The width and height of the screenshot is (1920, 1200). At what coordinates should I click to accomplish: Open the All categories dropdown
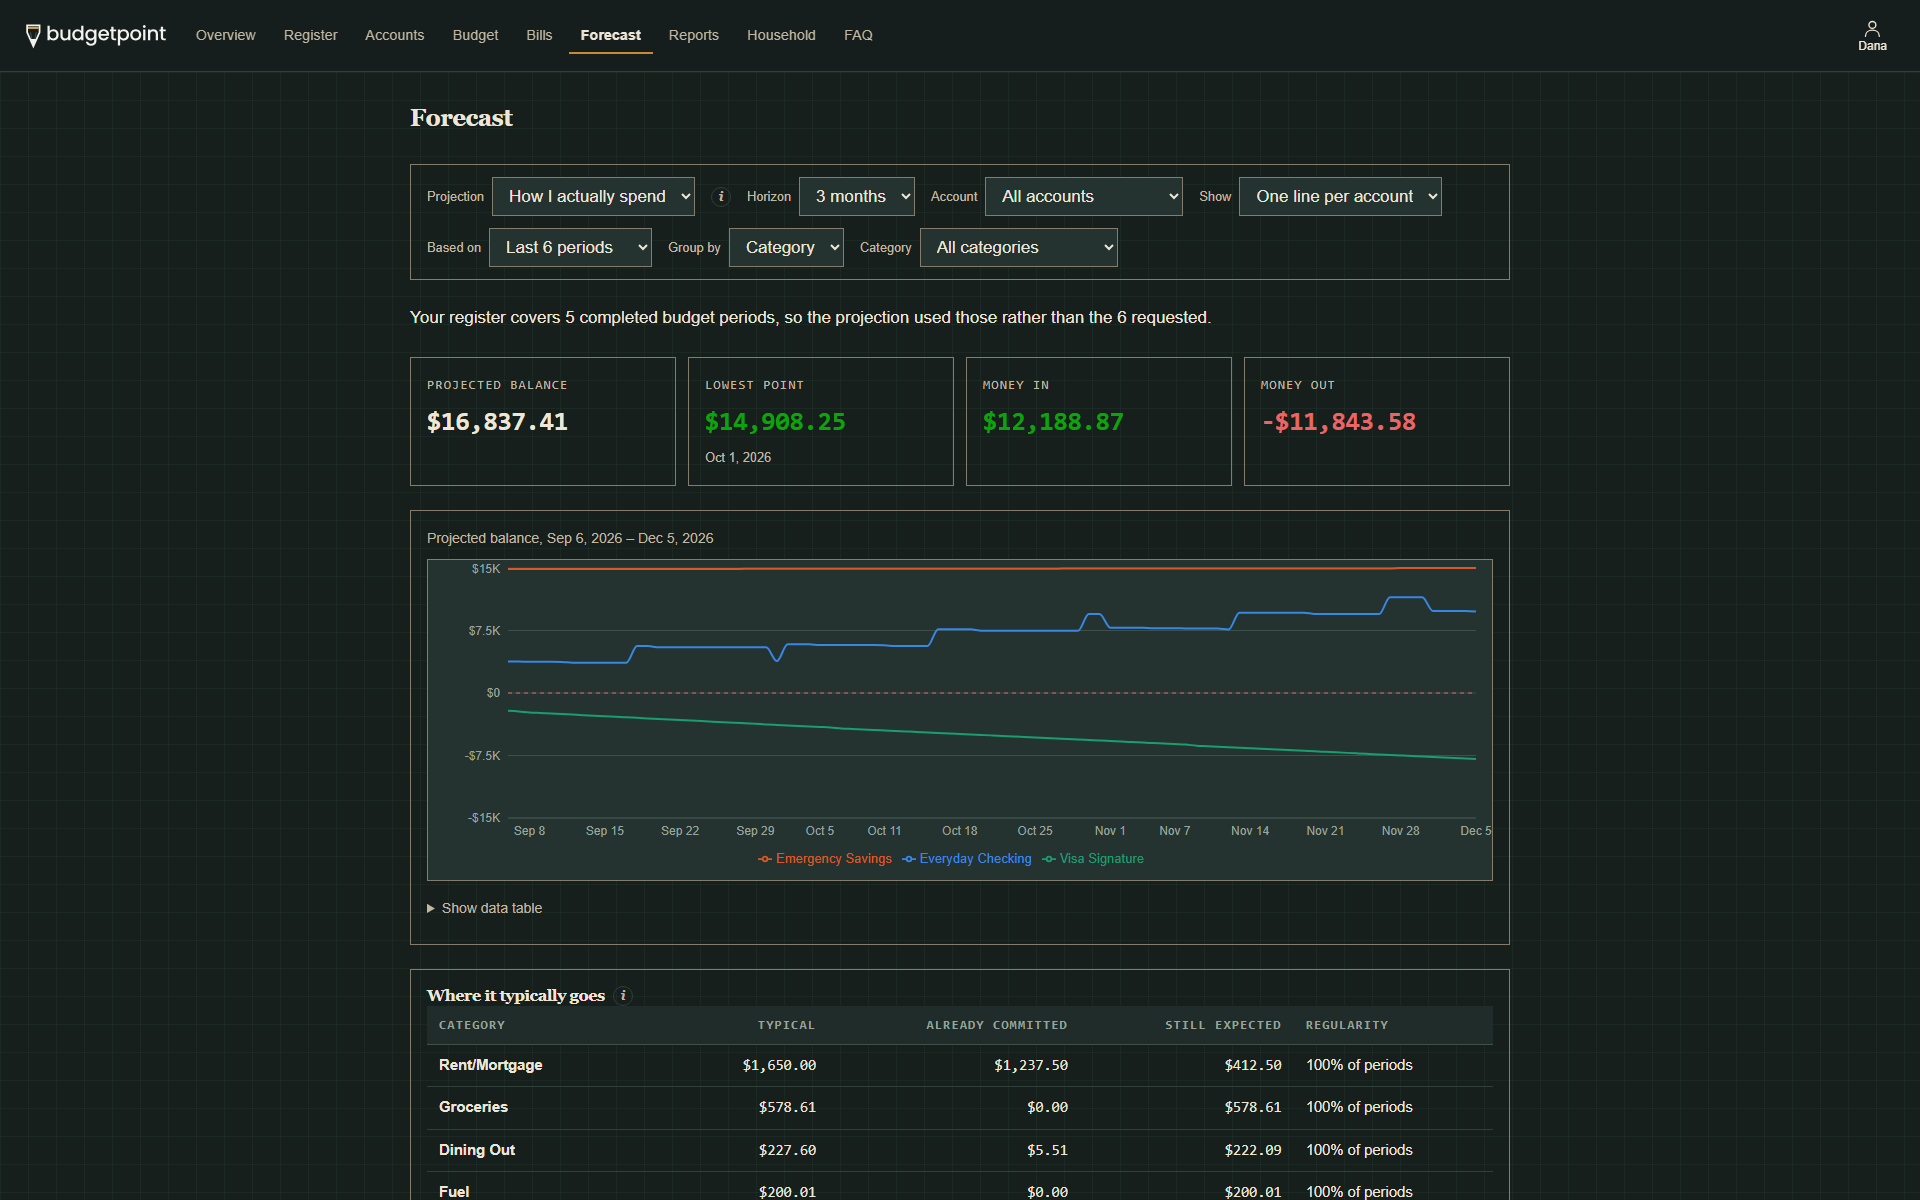point(1018,248)
